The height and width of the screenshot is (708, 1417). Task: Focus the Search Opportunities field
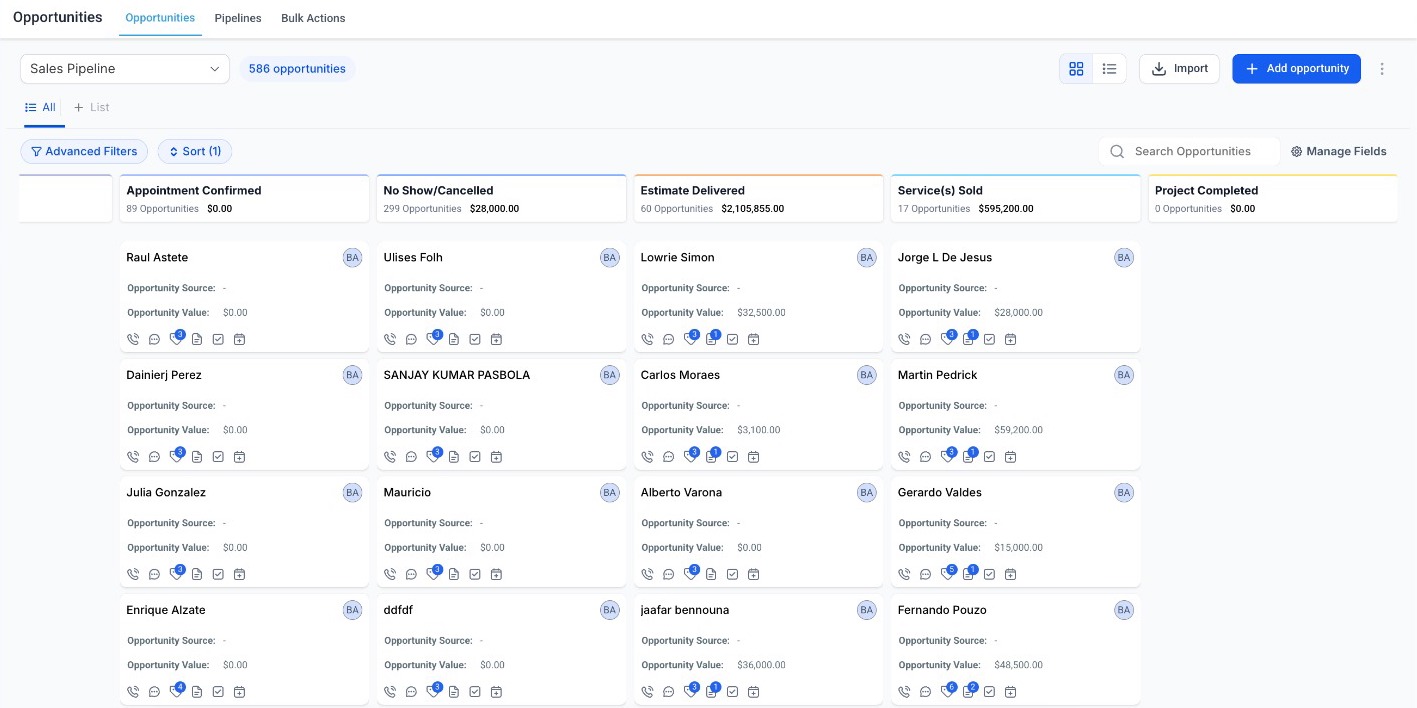click(1190, 152)
